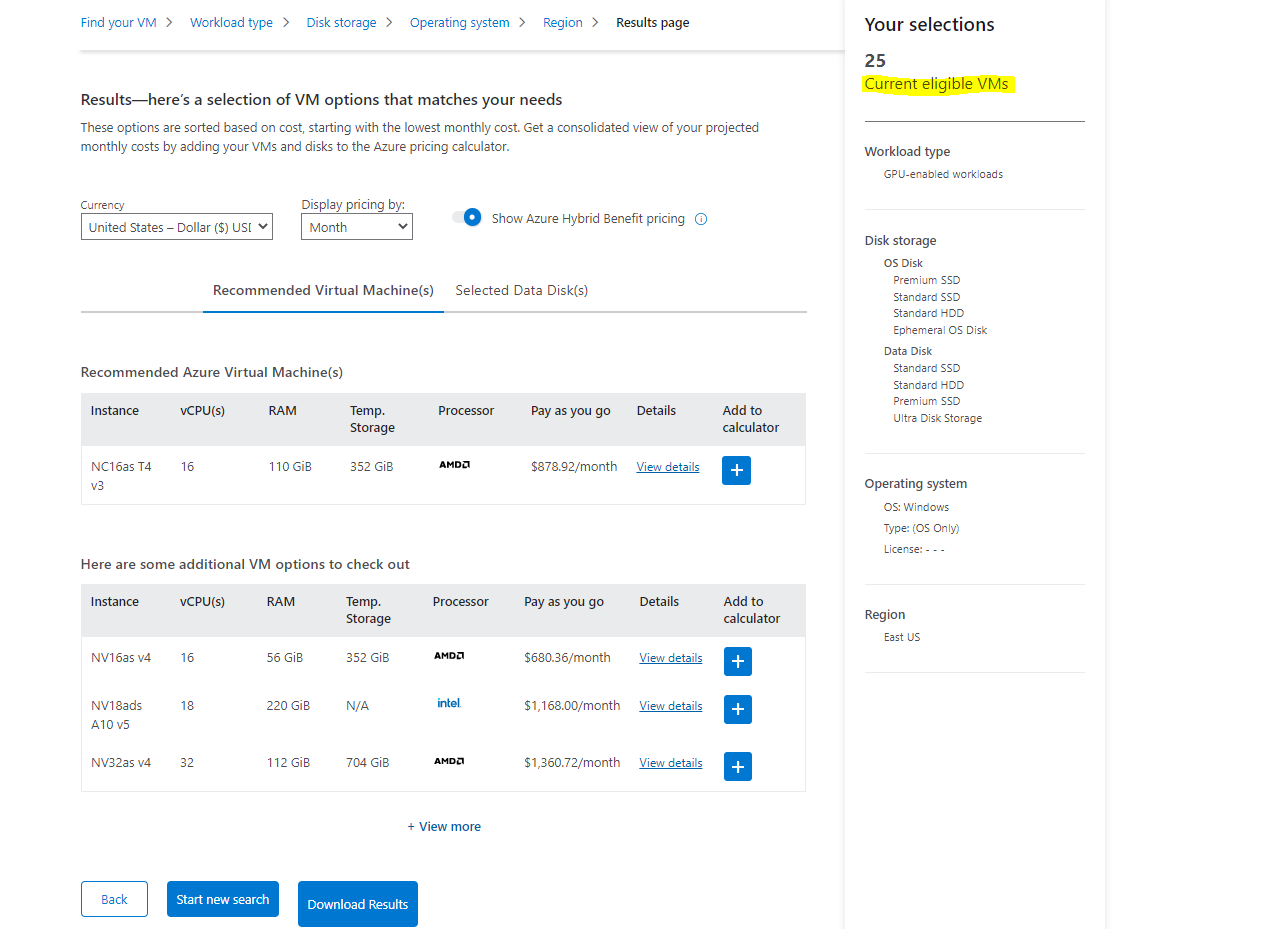
Task: Click AMD logo in NV32as v4 row
Action: click(449, 761)
